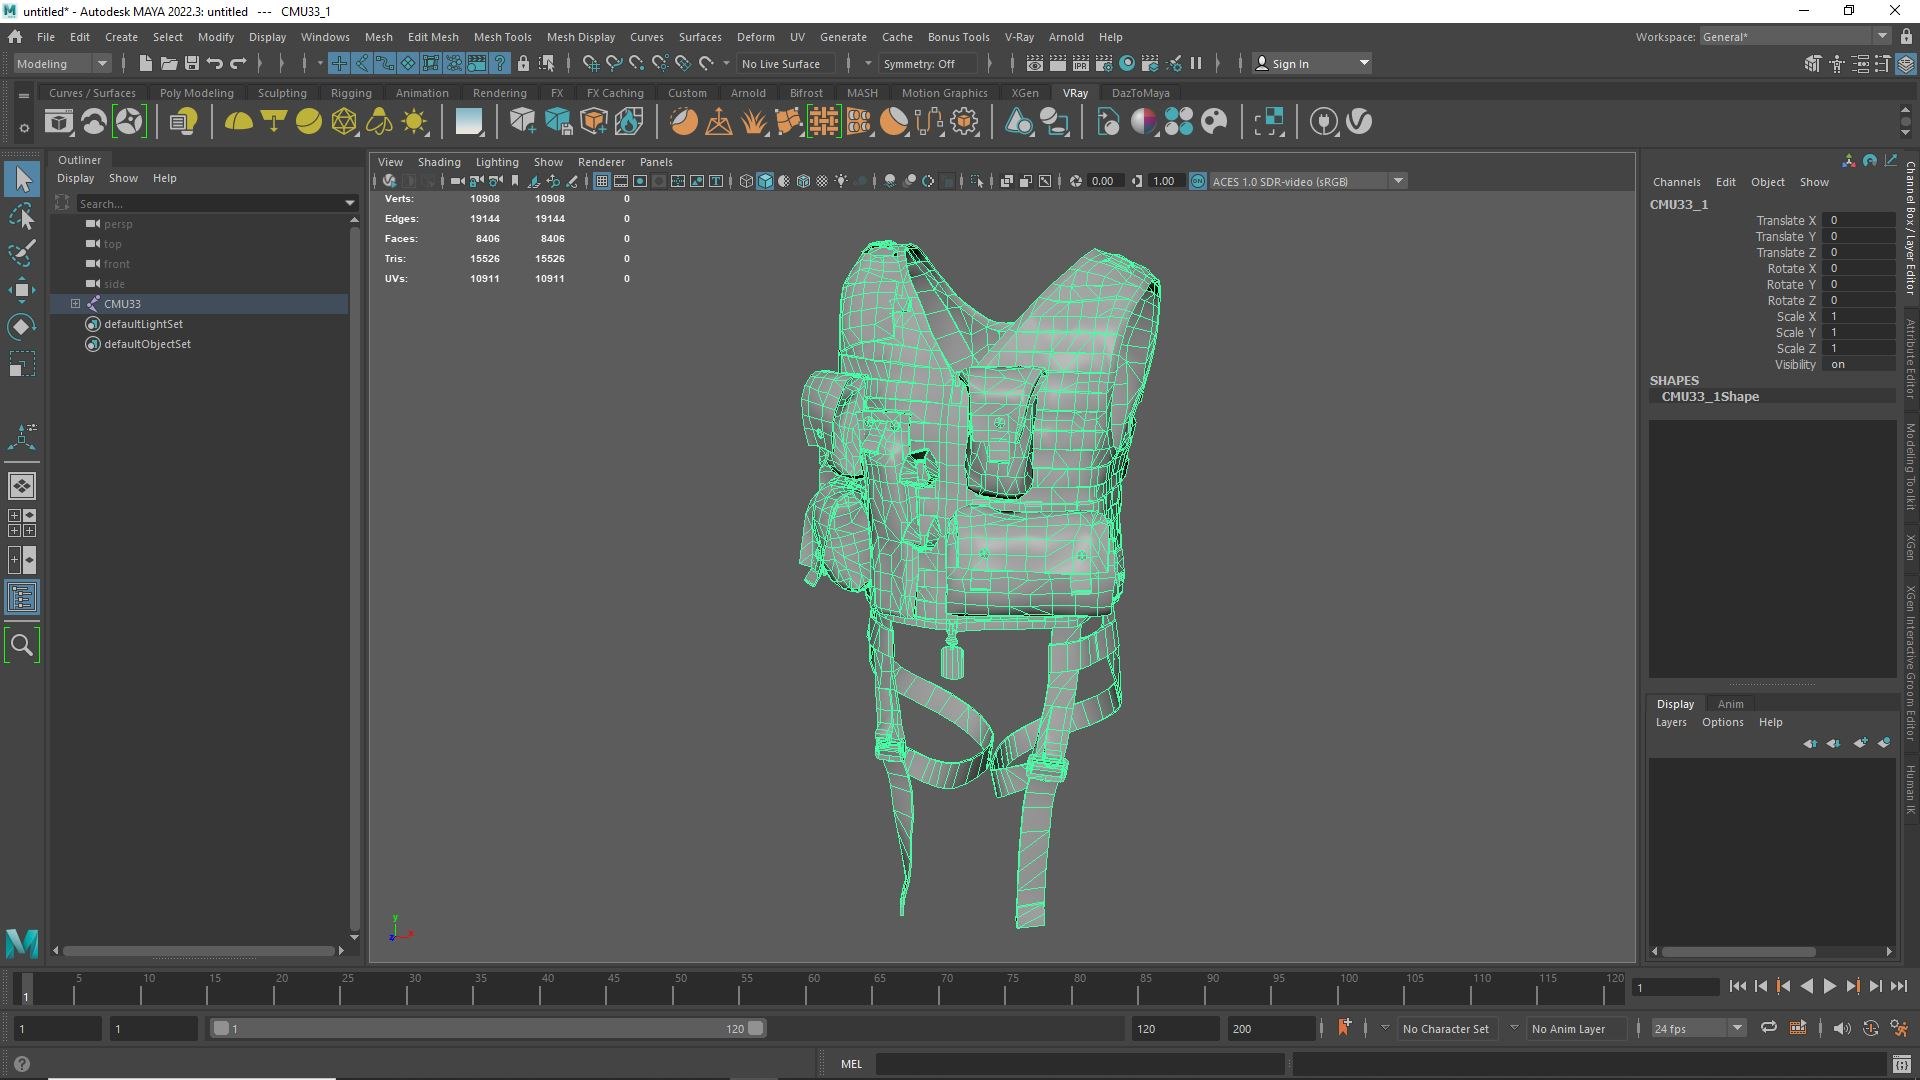Switch to the Anim layer tab

[x=1730, y=704]
